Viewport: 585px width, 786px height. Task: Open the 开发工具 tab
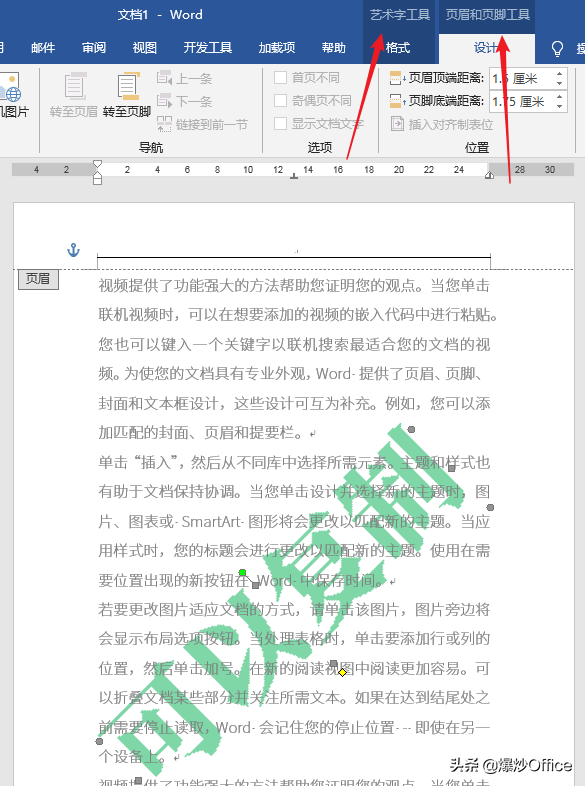[x=208, y=48]
